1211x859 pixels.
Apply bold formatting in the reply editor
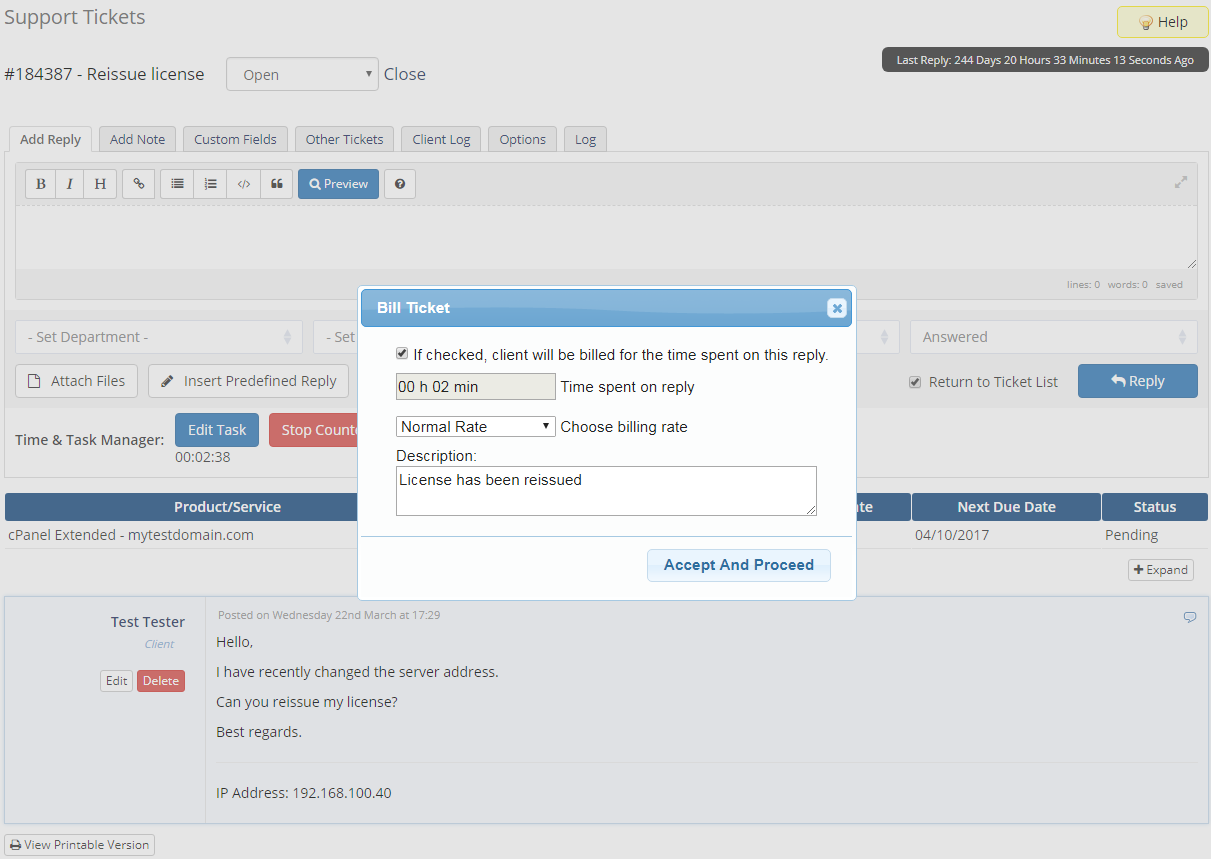(40, 184)
